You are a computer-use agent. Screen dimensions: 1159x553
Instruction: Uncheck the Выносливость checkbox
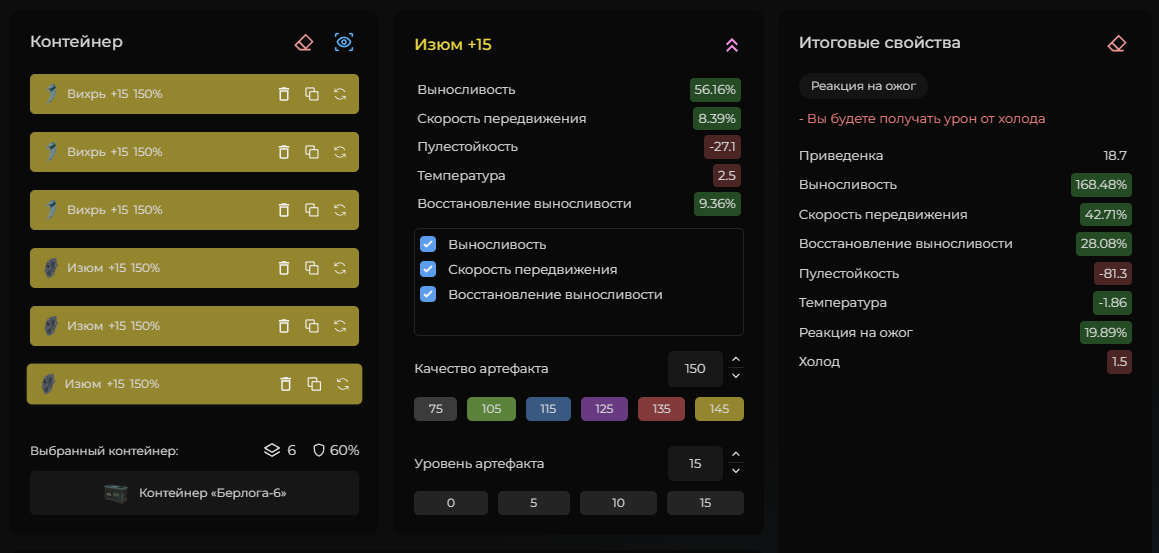pyautogui.click(x=428, y=244)
